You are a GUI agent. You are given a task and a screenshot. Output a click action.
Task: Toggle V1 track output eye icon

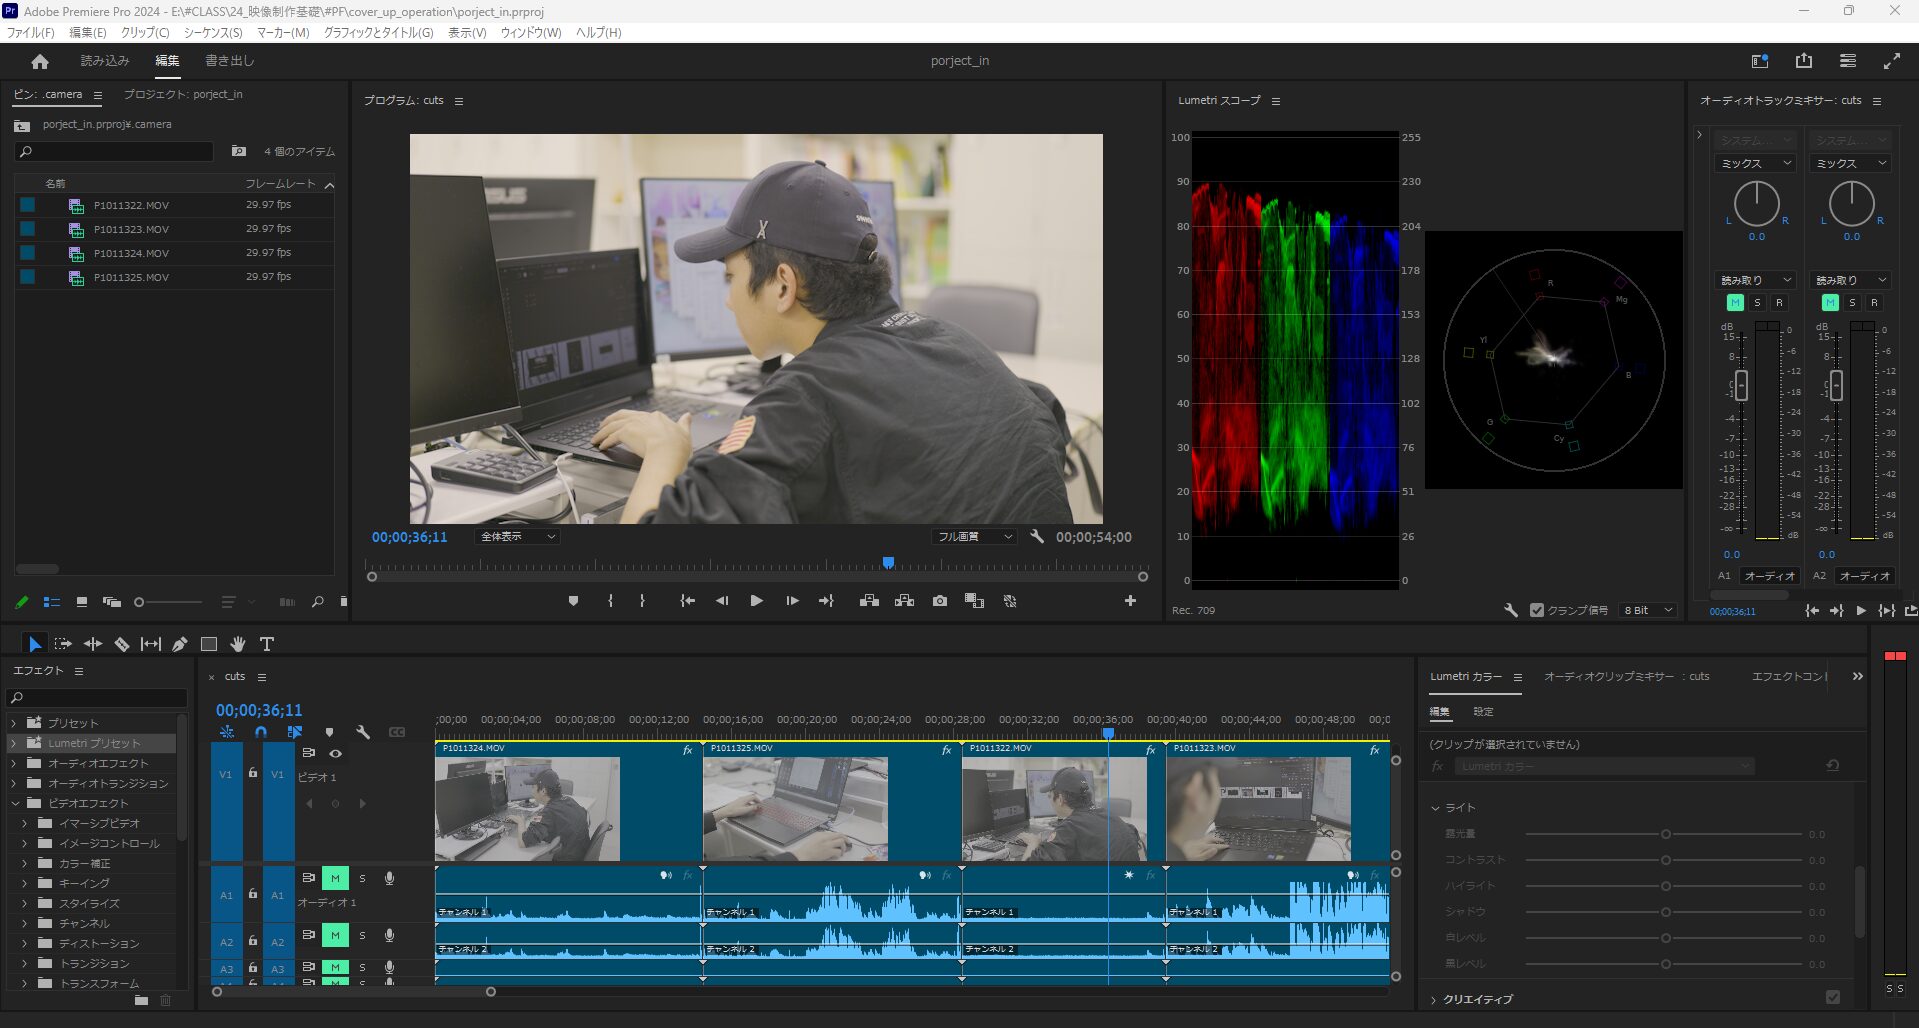[336, 754]
